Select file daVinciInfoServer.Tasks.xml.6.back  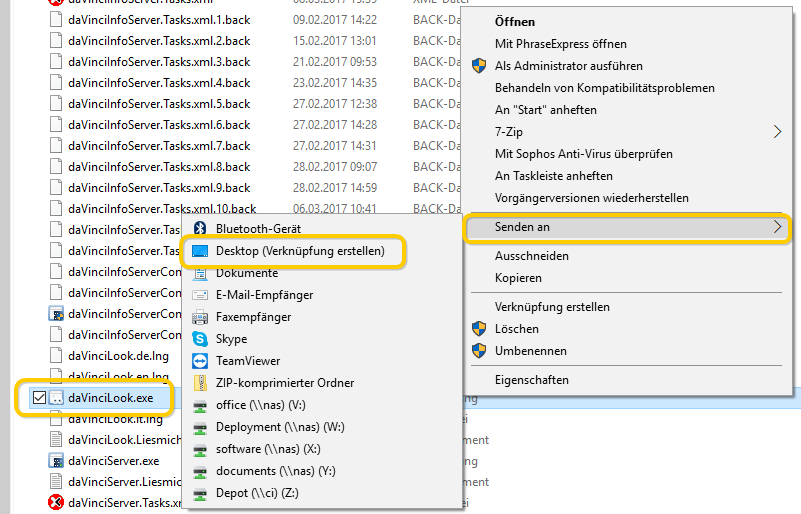point(159,125)
